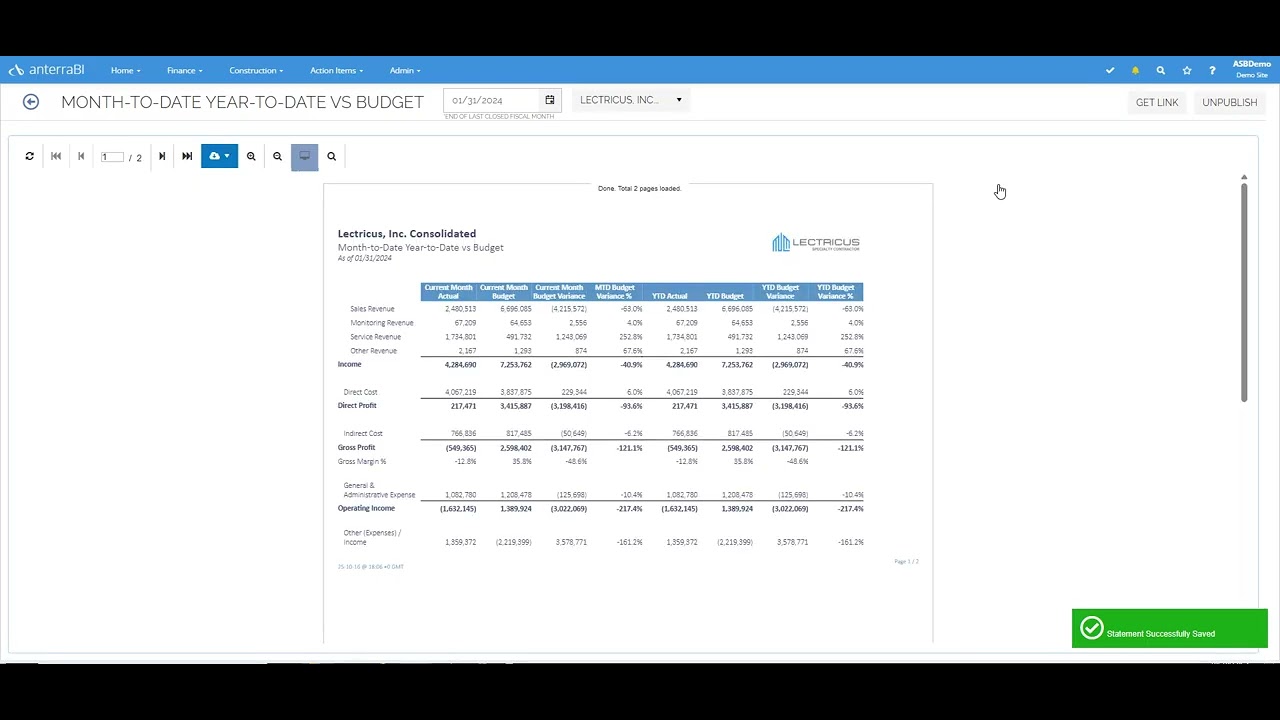This screenshot has width=1280, height=720.
Task: Open the Construction menu
Action: coord(256,71)
